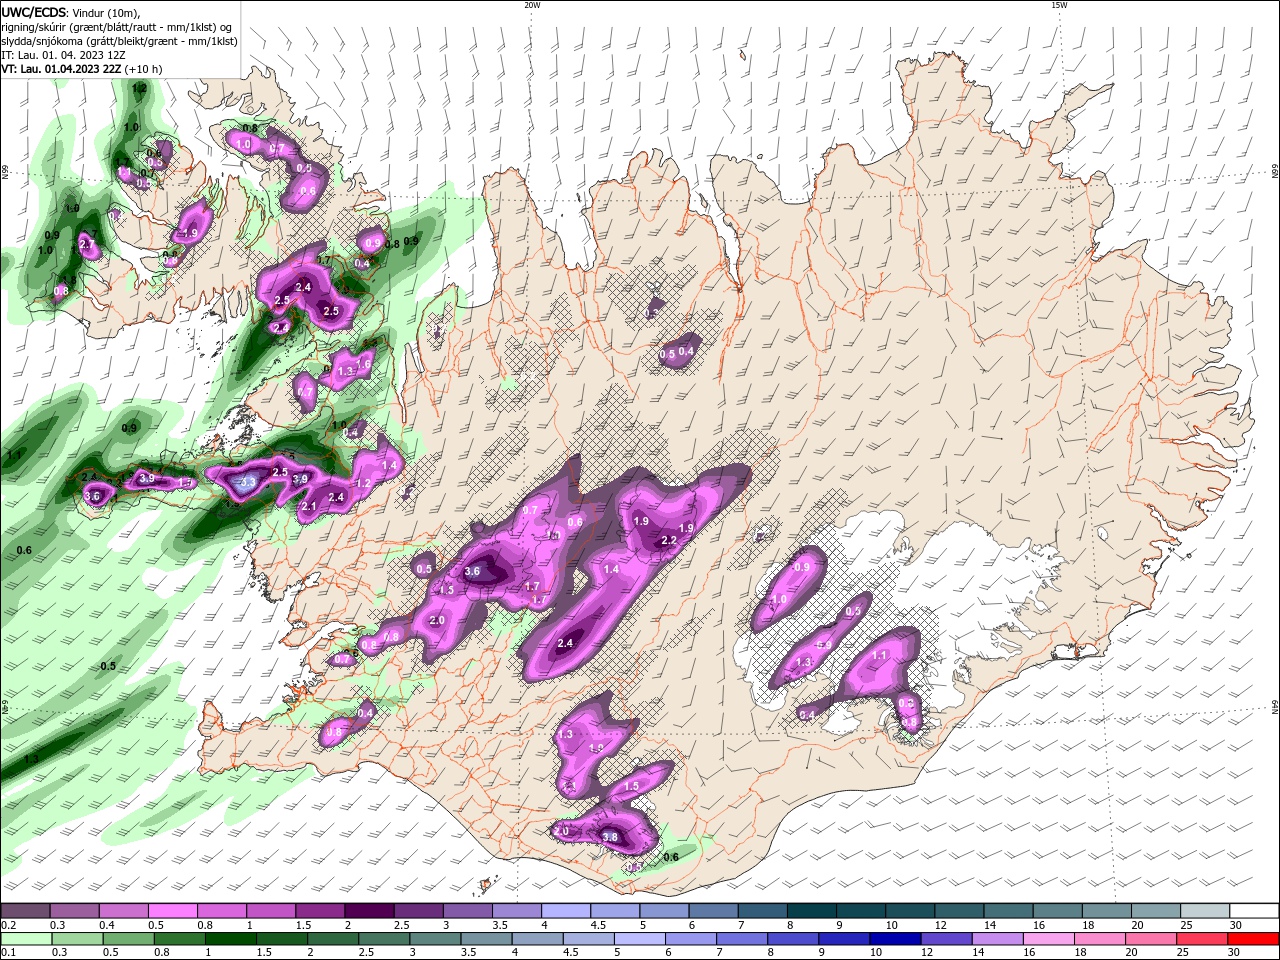Pick the slate blue swatch between 6 and 7, top row
Screen dimensions: 1280x960
713,910
